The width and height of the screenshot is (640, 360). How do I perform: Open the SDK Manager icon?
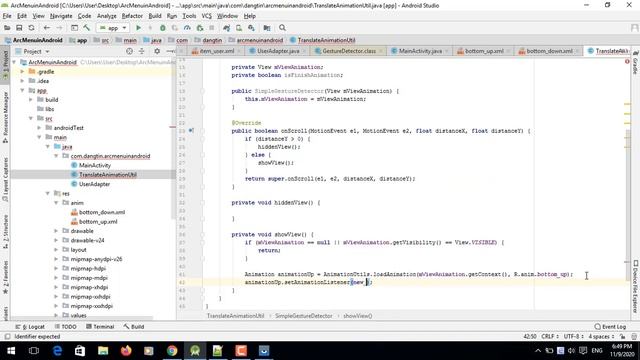coord(251,28)
